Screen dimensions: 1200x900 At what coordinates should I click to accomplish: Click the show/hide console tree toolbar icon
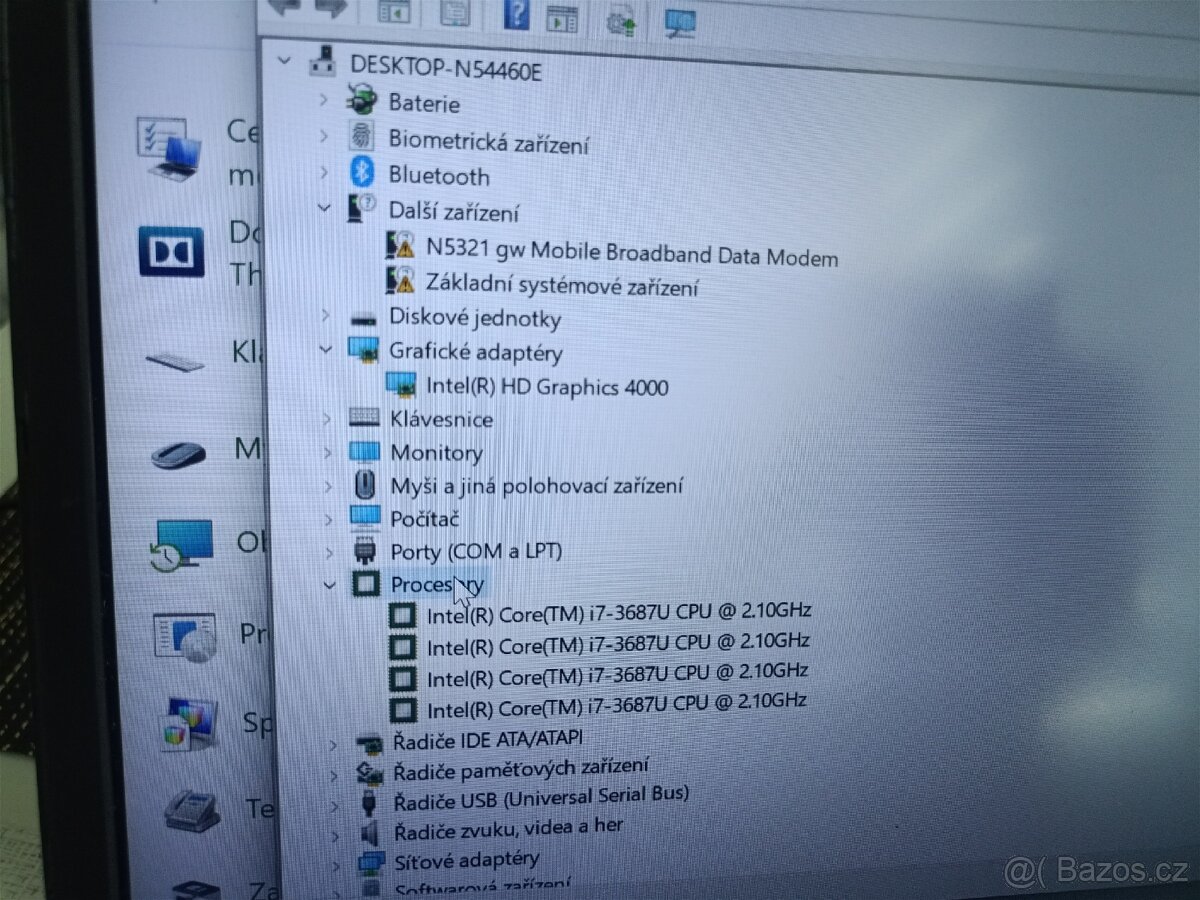tap(394, 13)
